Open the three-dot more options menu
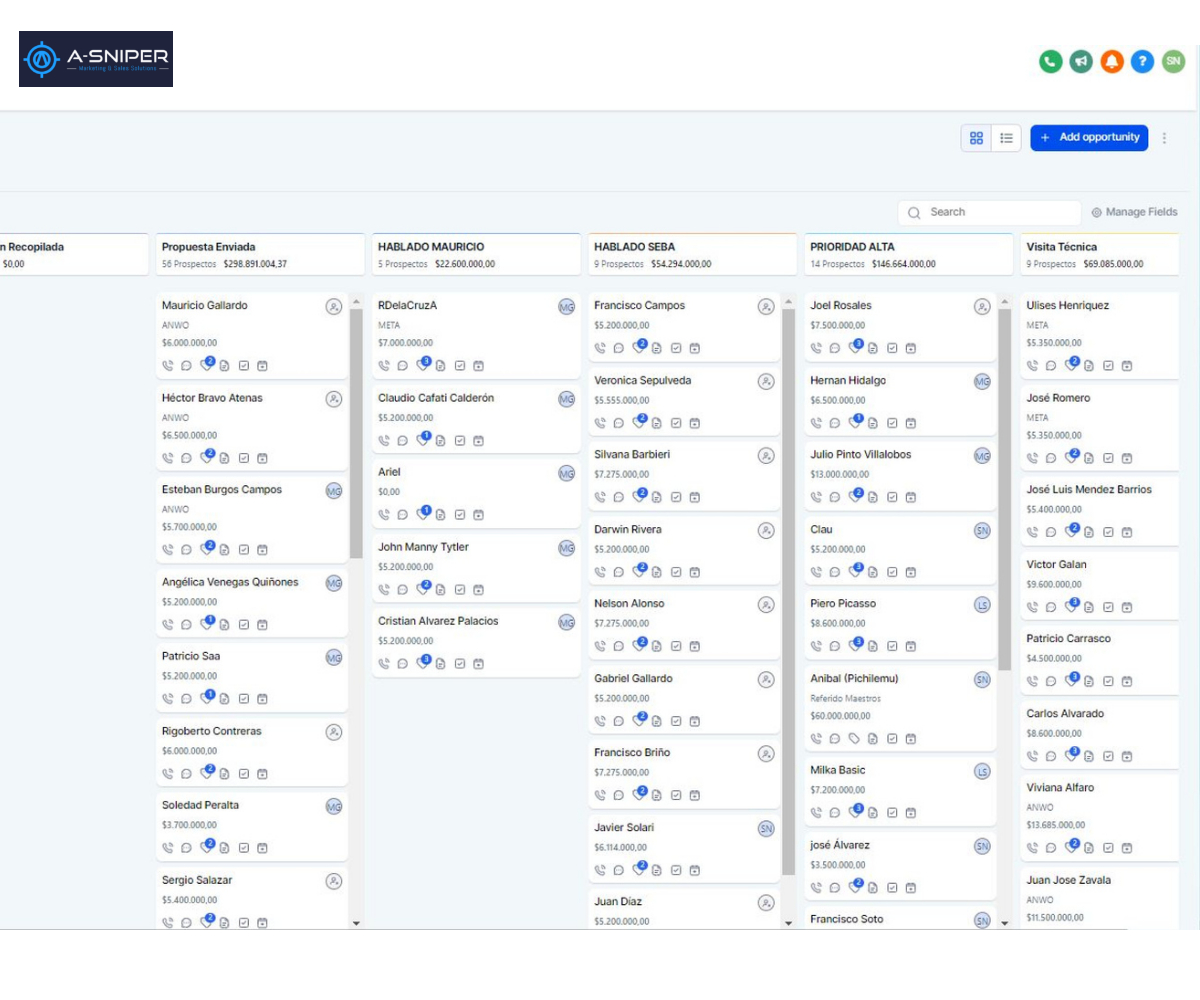Image resolution: width=1200 pixels, height=1000 pixels. 1164,138
